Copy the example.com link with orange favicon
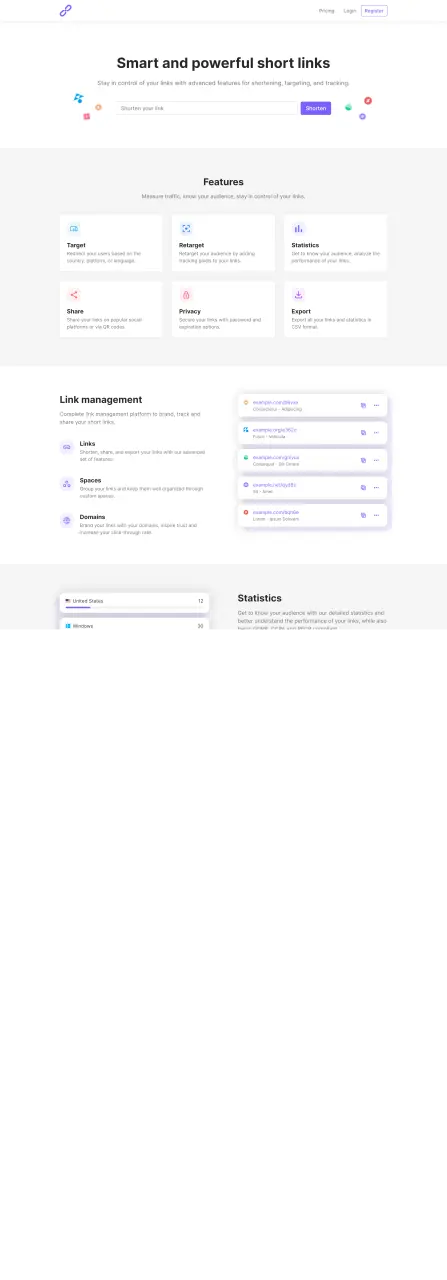 tap(364, 405)
